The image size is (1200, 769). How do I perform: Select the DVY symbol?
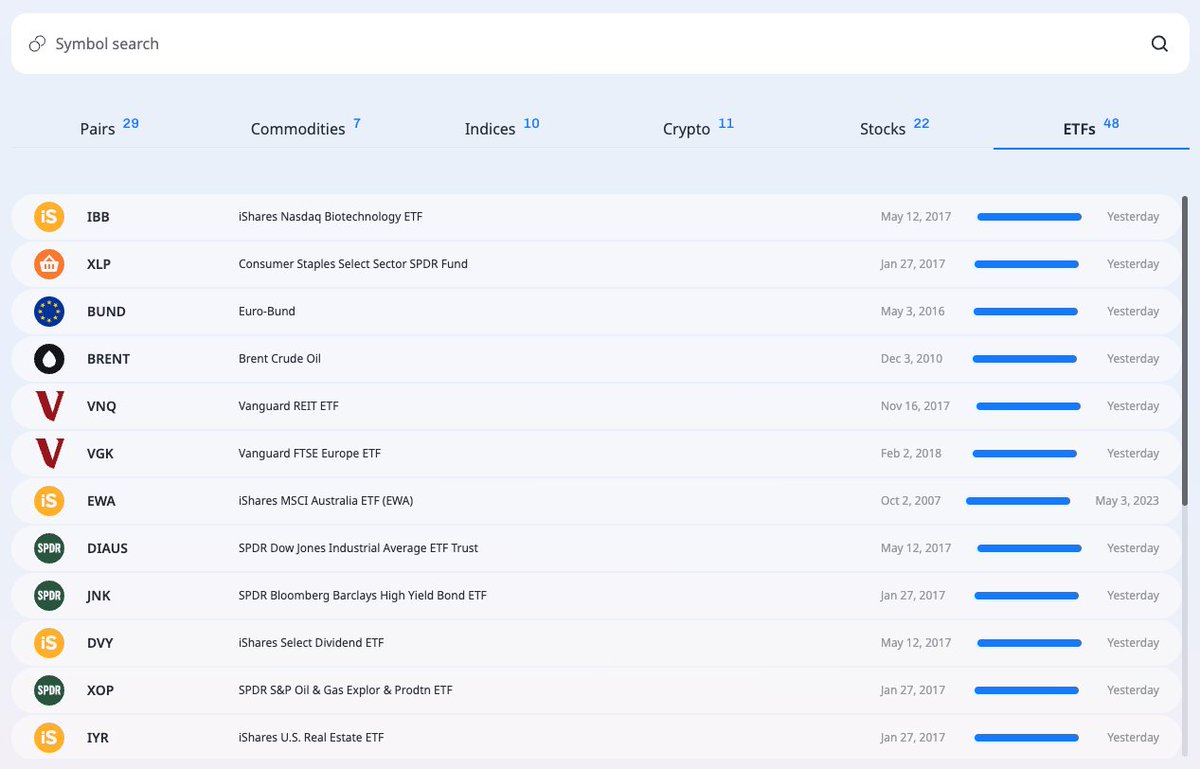pyautogui.click(x=100, y=643)
